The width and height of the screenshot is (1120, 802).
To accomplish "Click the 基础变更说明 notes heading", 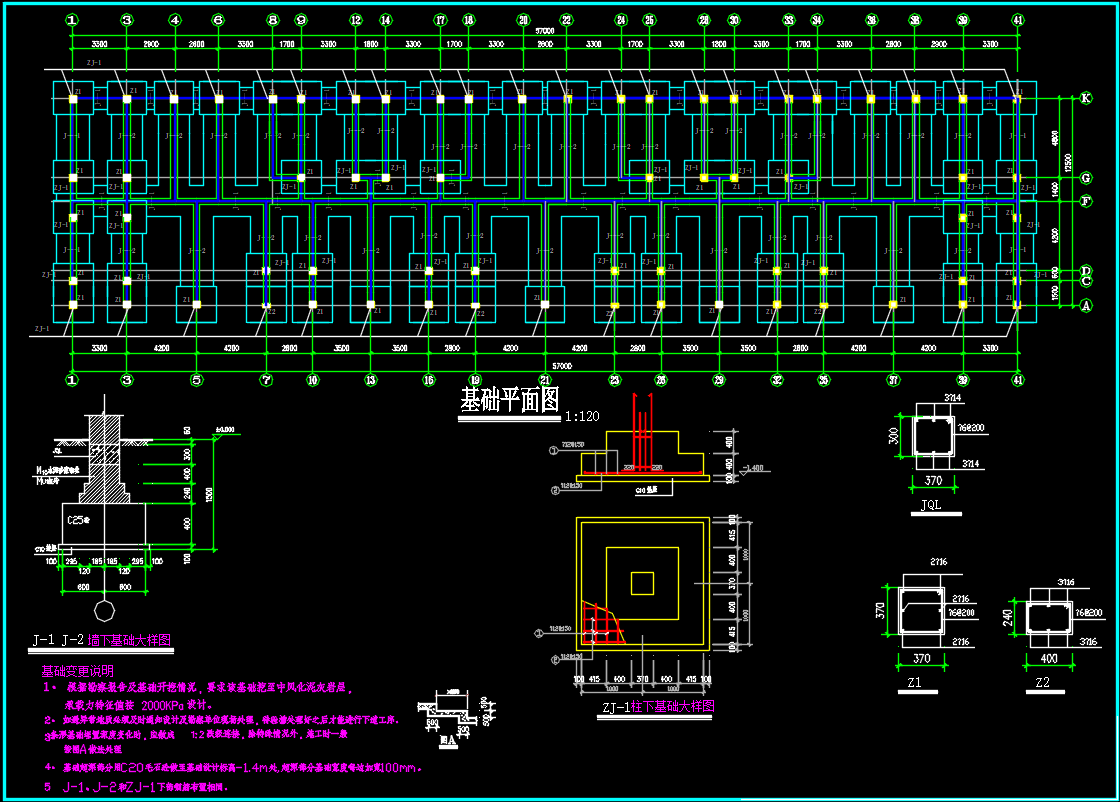I will pos(77,671).
